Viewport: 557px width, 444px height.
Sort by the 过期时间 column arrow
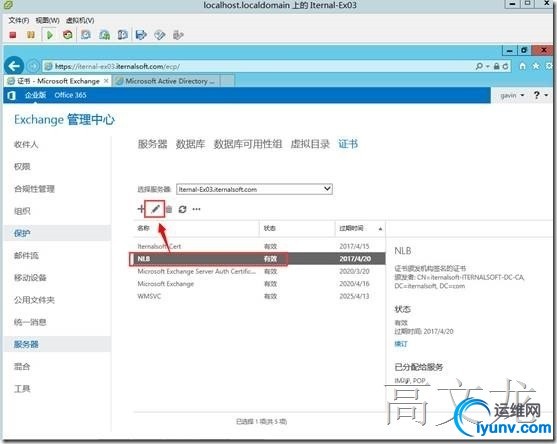[380, 229]
